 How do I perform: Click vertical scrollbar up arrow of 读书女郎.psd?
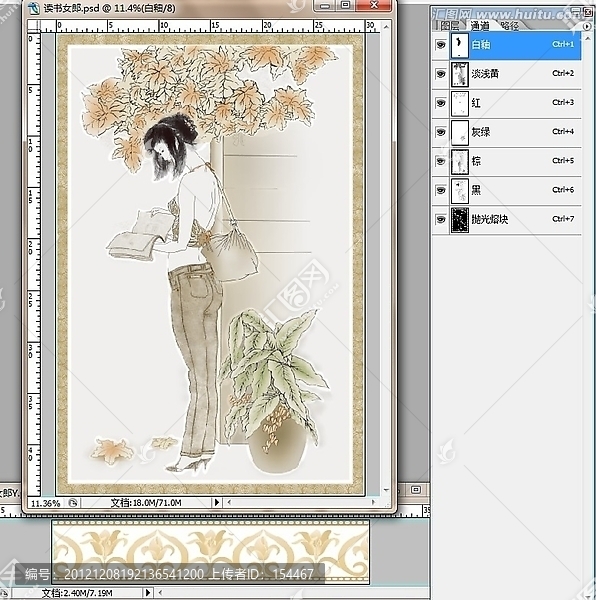pos(386,26)
